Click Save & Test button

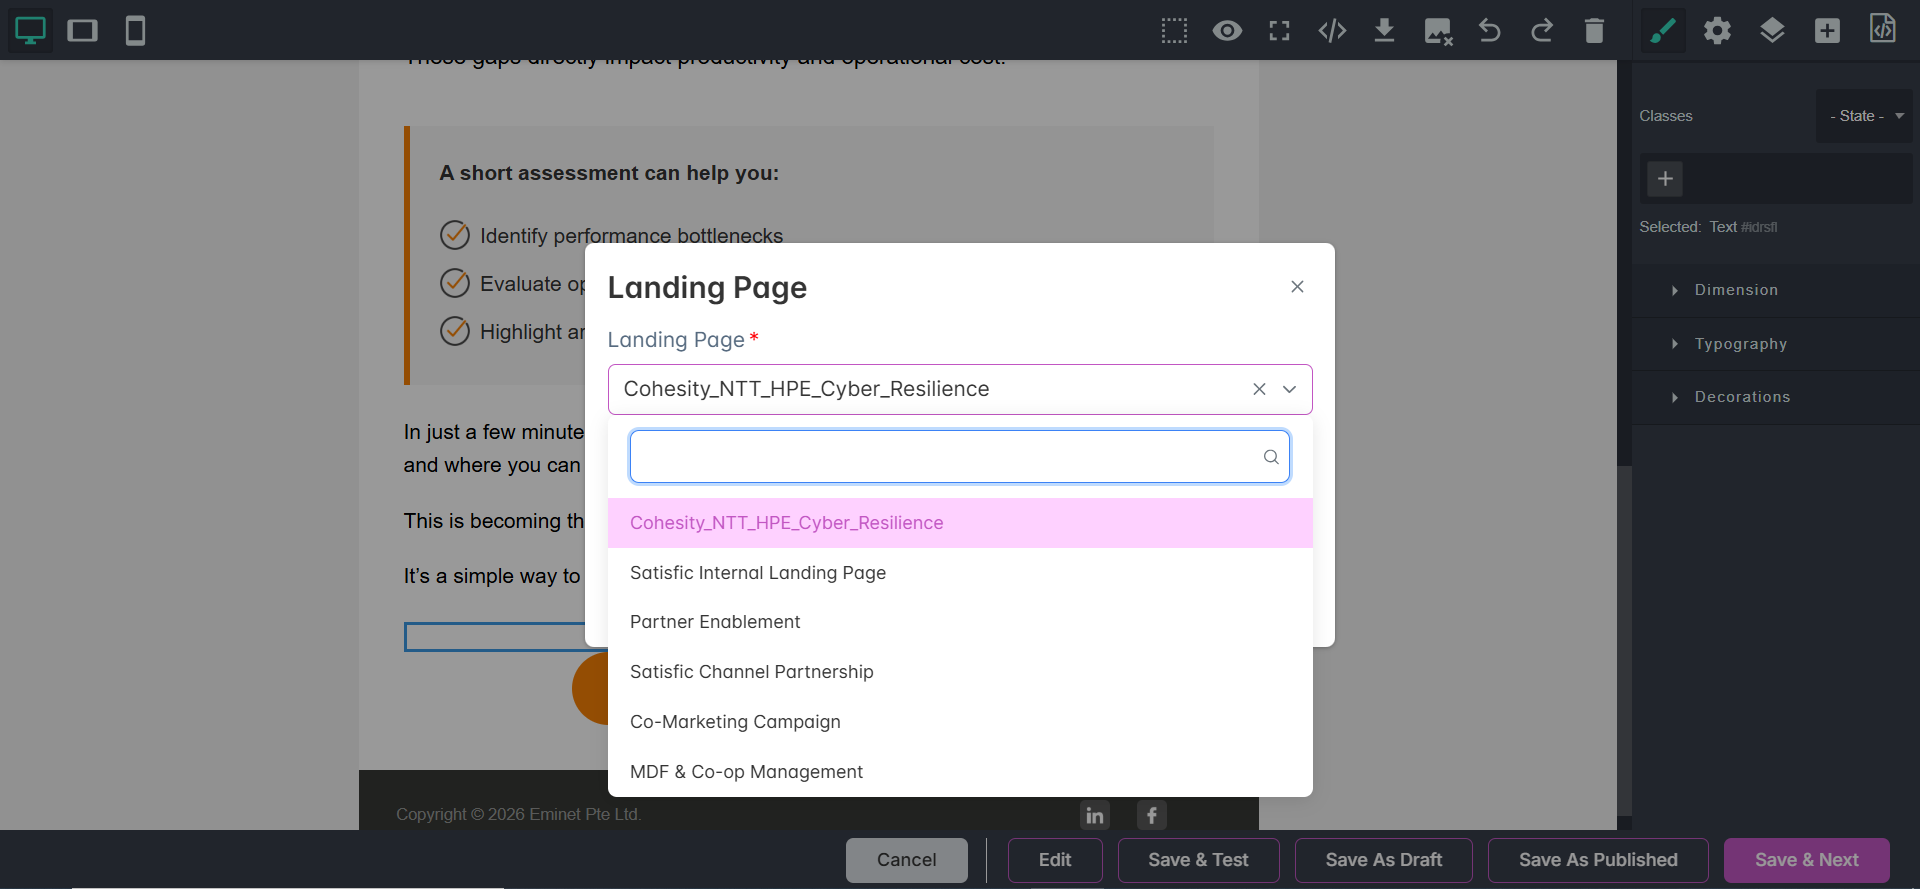1198,860
